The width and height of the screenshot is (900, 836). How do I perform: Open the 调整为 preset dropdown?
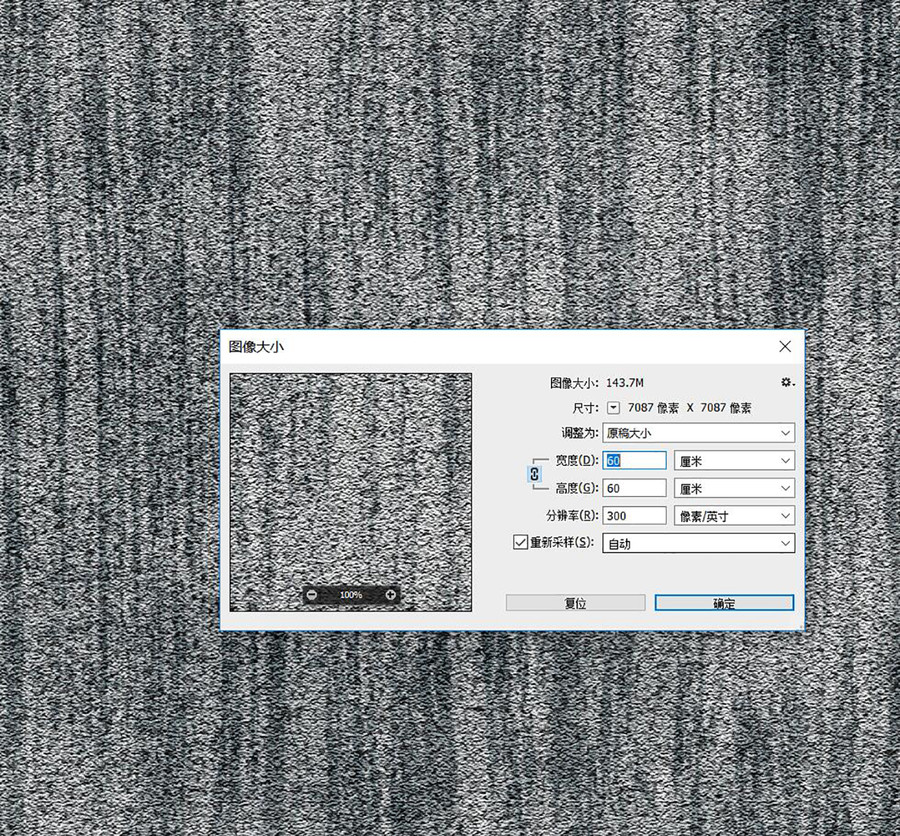(x=699, y=432)
